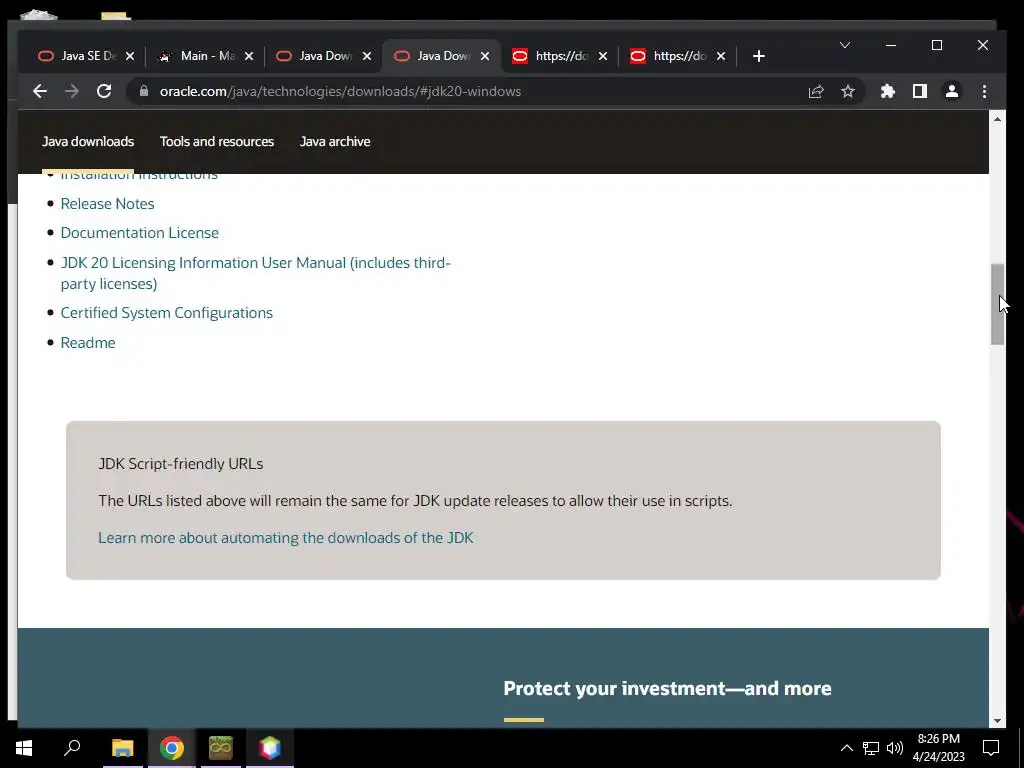Open JDK 20 Licensing Information User Manual
This screenshot has width=1024, height=768.
(255, 273)
